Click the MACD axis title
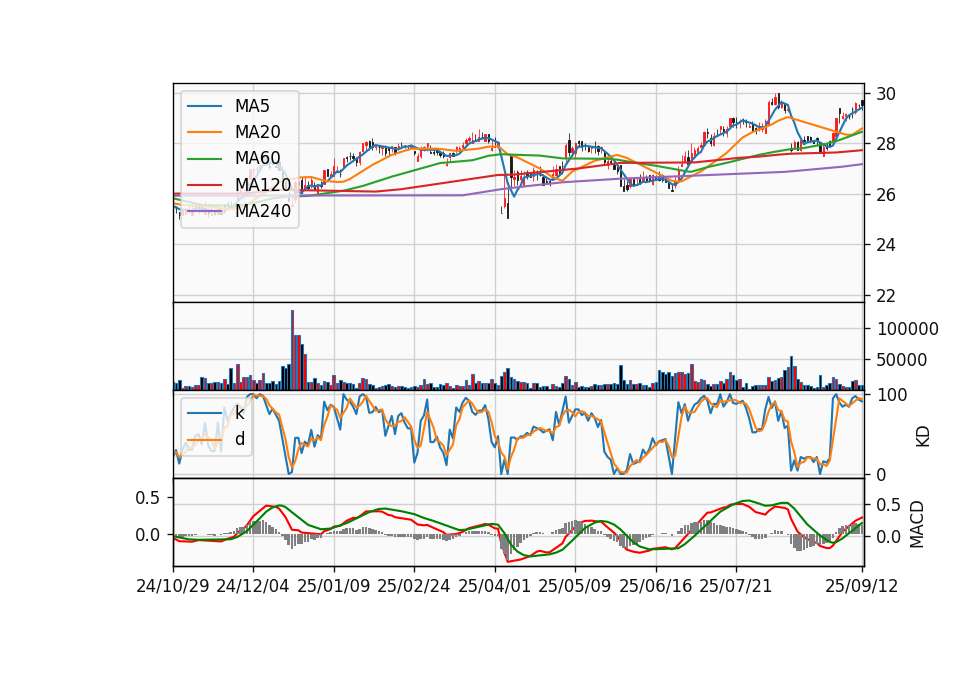 [x=917, y=524]
